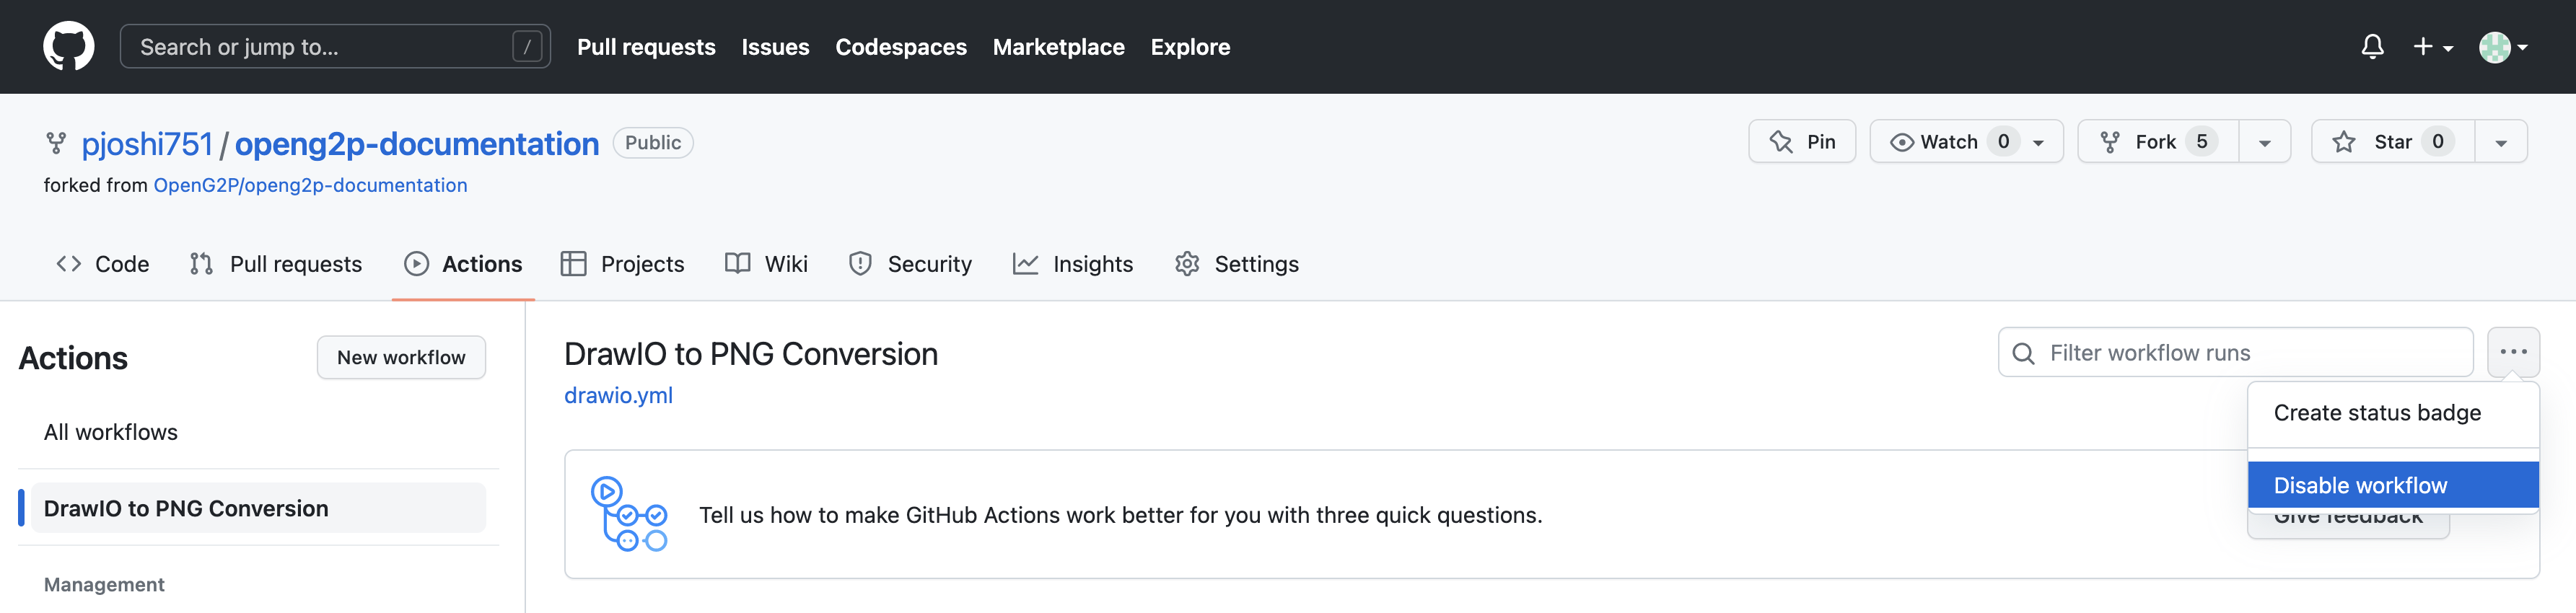This screenshot has height=613, width=2576.
Task: Switch to the Wiki tab
Action: (x=766, y=264)
